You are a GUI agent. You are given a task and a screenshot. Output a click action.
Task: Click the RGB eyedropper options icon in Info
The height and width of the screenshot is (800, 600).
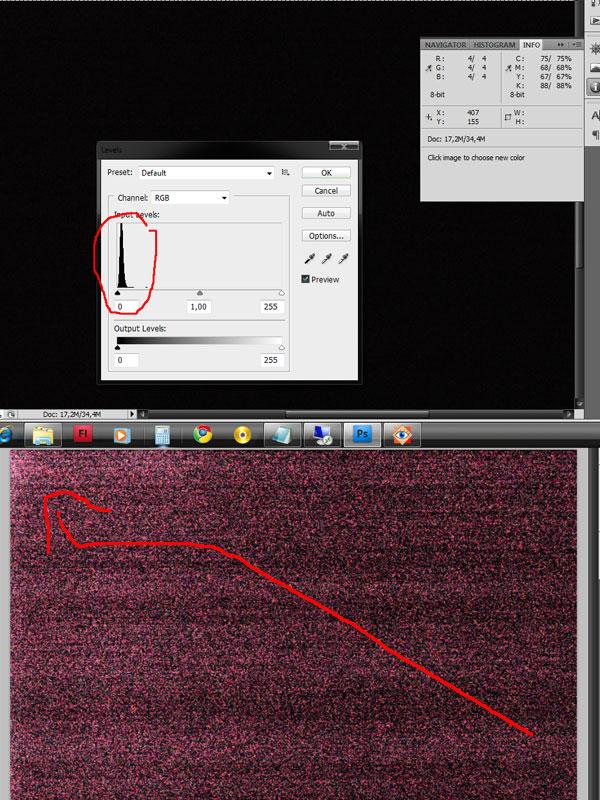coord(429,68)
